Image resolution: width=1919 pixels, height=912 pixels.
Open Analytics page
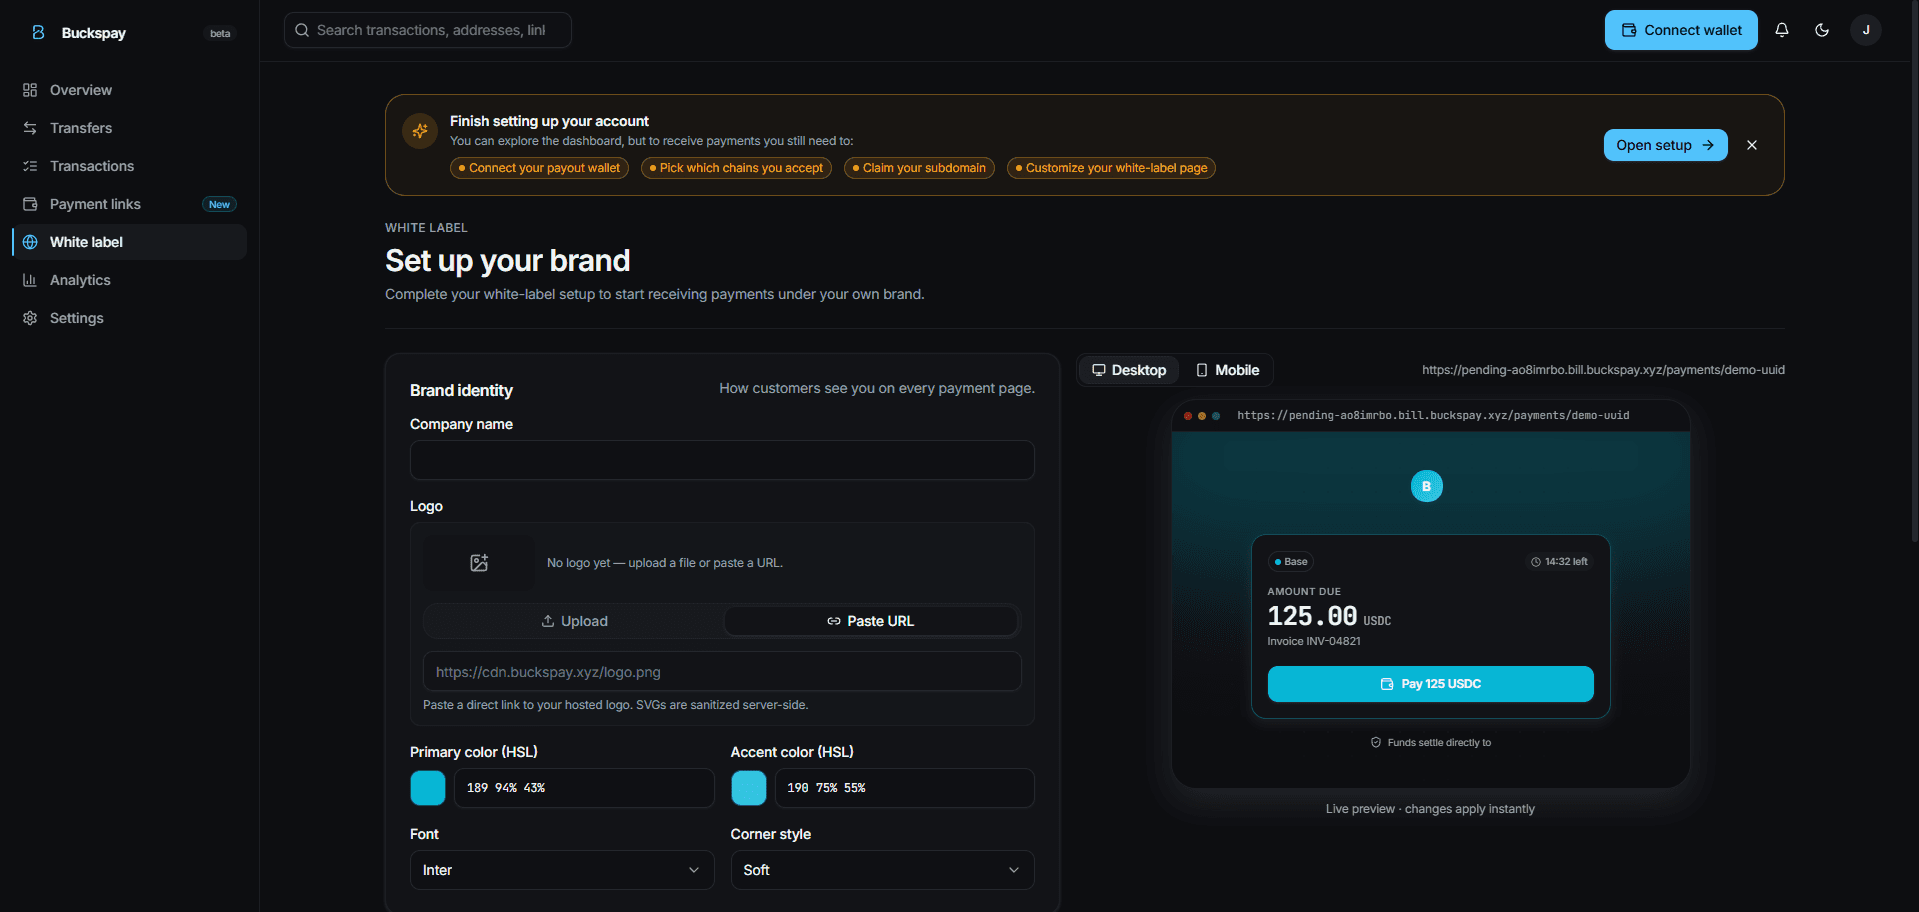click(129, 280)
